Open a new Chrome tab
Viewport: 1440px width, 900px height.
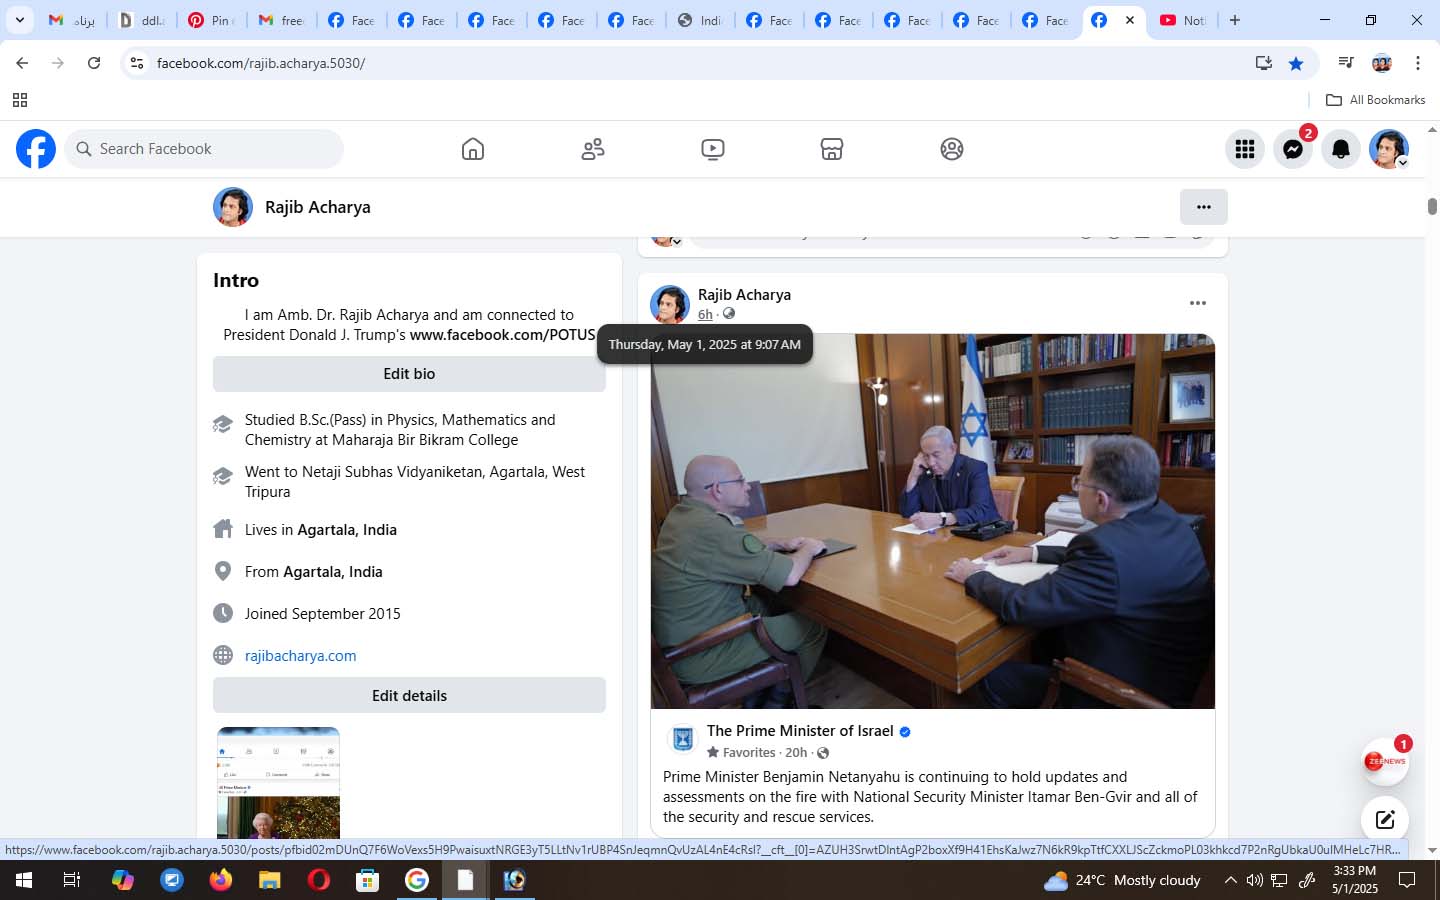click(1235, 20)
